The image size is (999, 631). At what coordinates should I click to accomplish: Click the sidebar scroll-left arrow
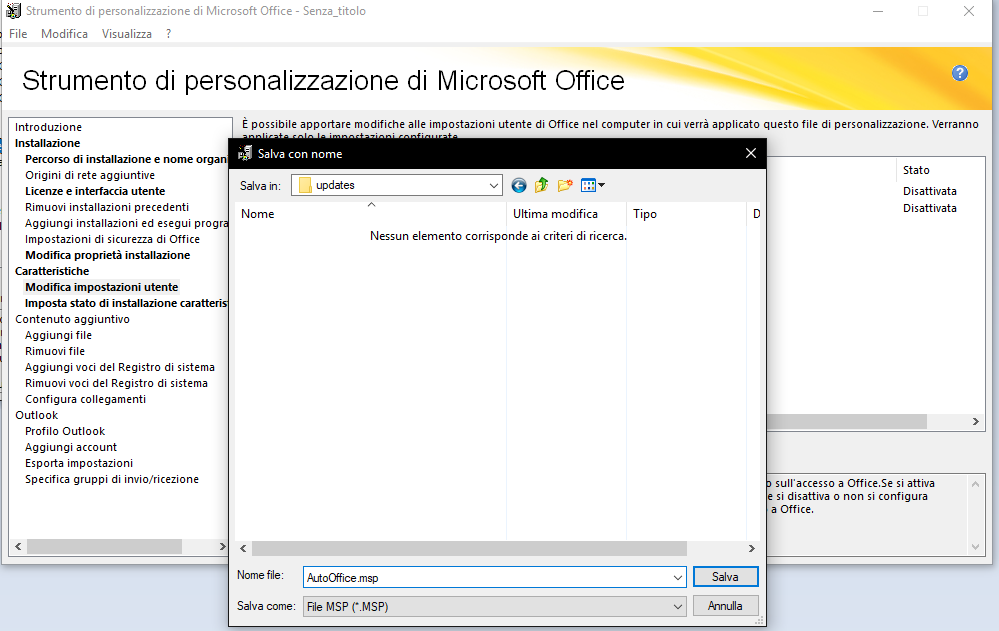coord(18,547)
